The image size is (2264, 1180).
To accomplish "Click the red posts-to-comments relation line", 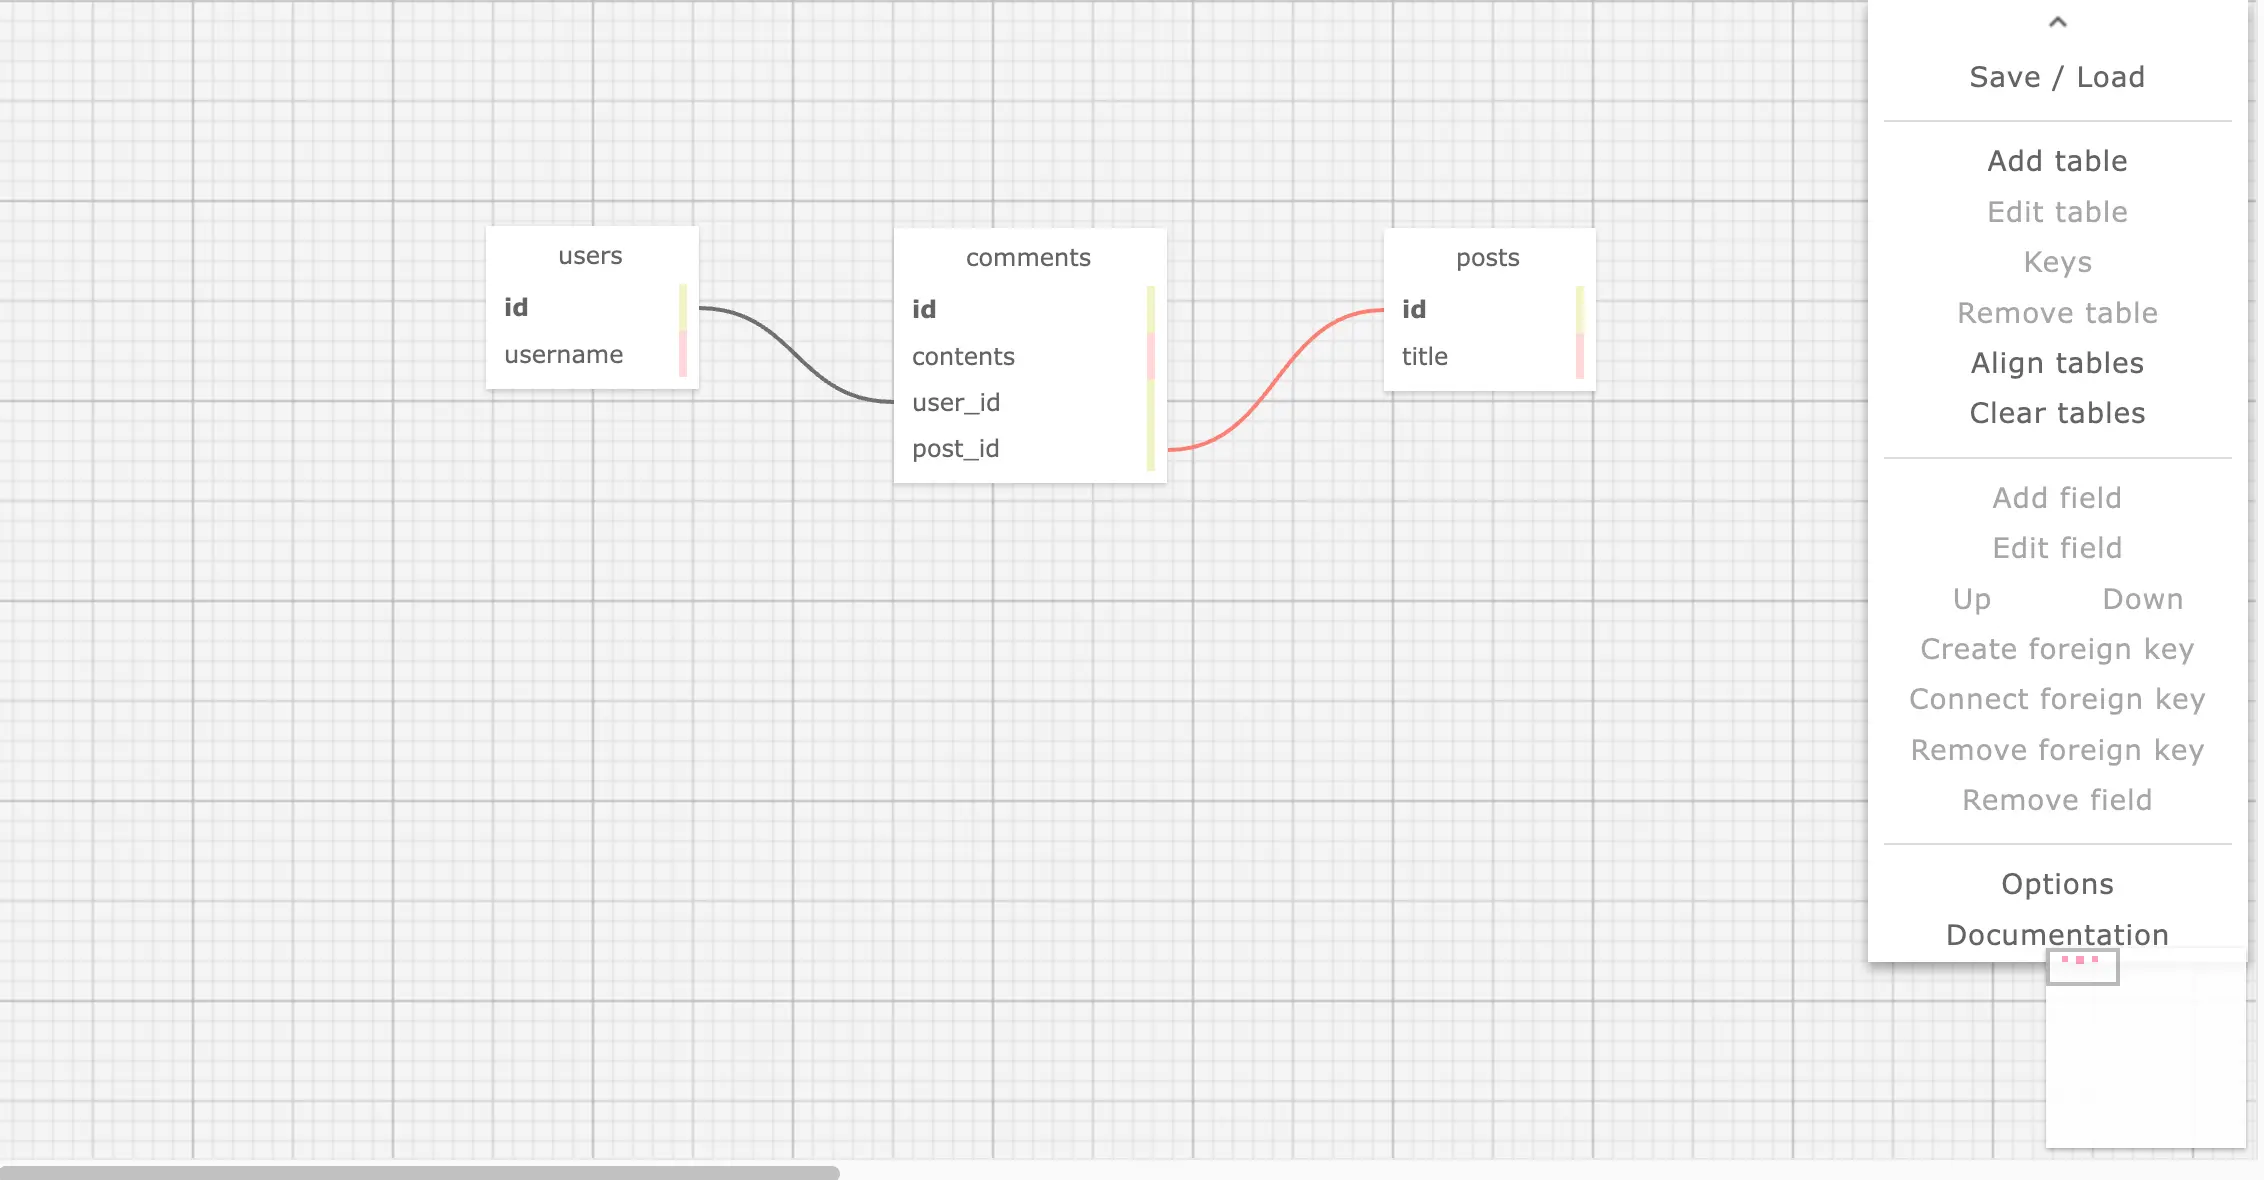I will pyautogui.click(x=1277, y=380).
